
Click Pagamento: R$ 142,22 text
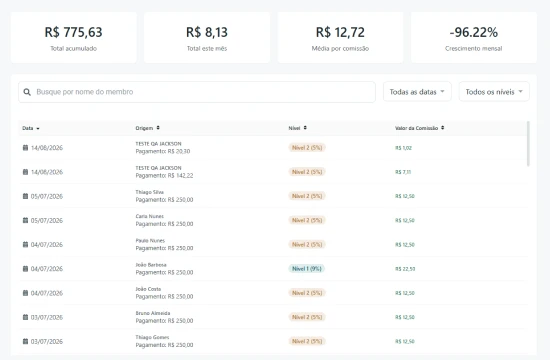164,176
